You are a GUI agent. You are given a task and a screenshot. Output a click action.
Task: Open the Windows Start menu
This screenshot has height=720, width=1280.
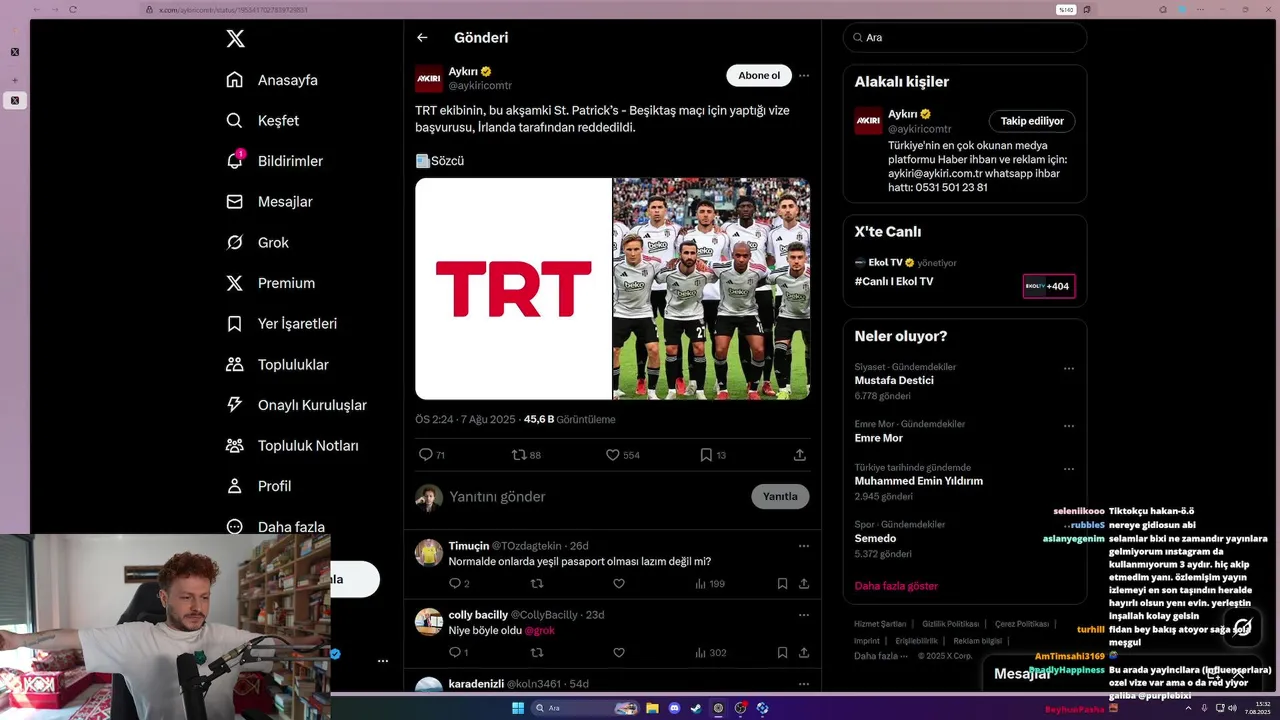coord(518,708)
